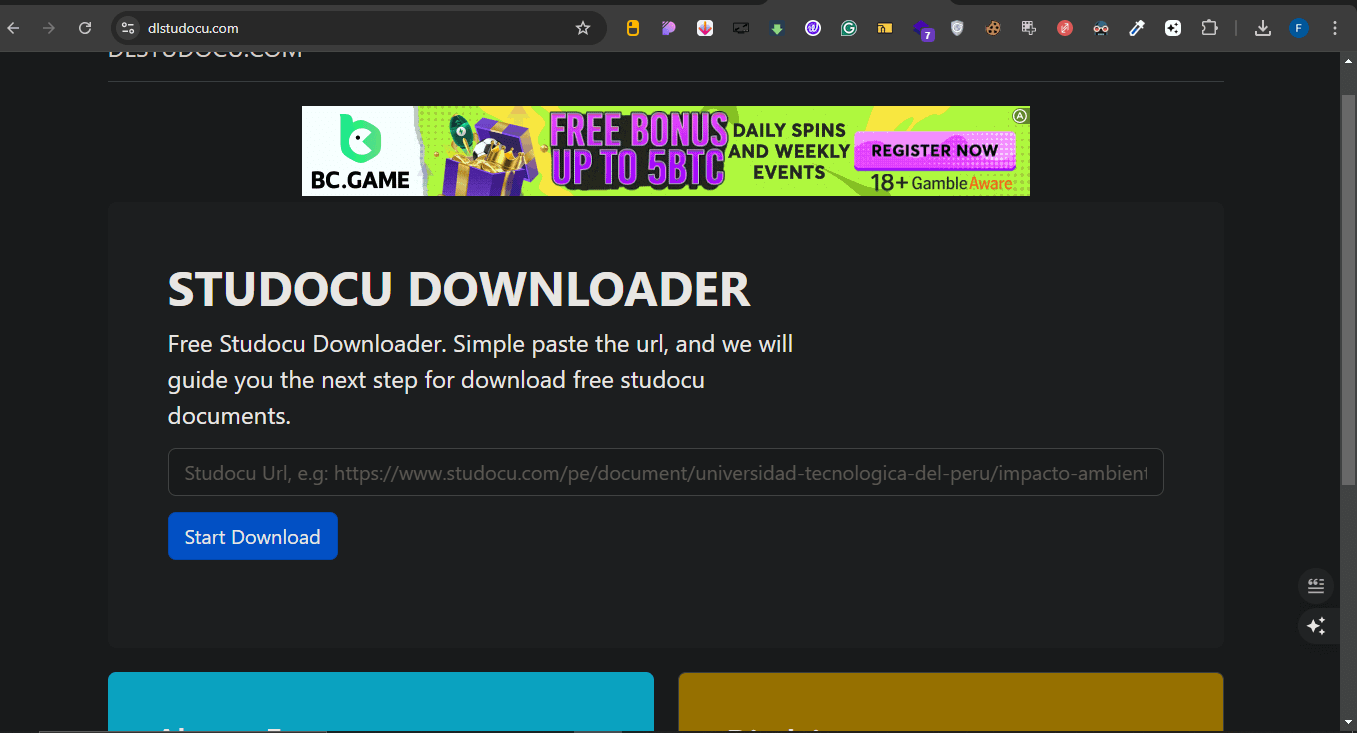Viewport: 1357px width, 733px height.
Task: Bookmark this page with the star icon
Action: 583,28
